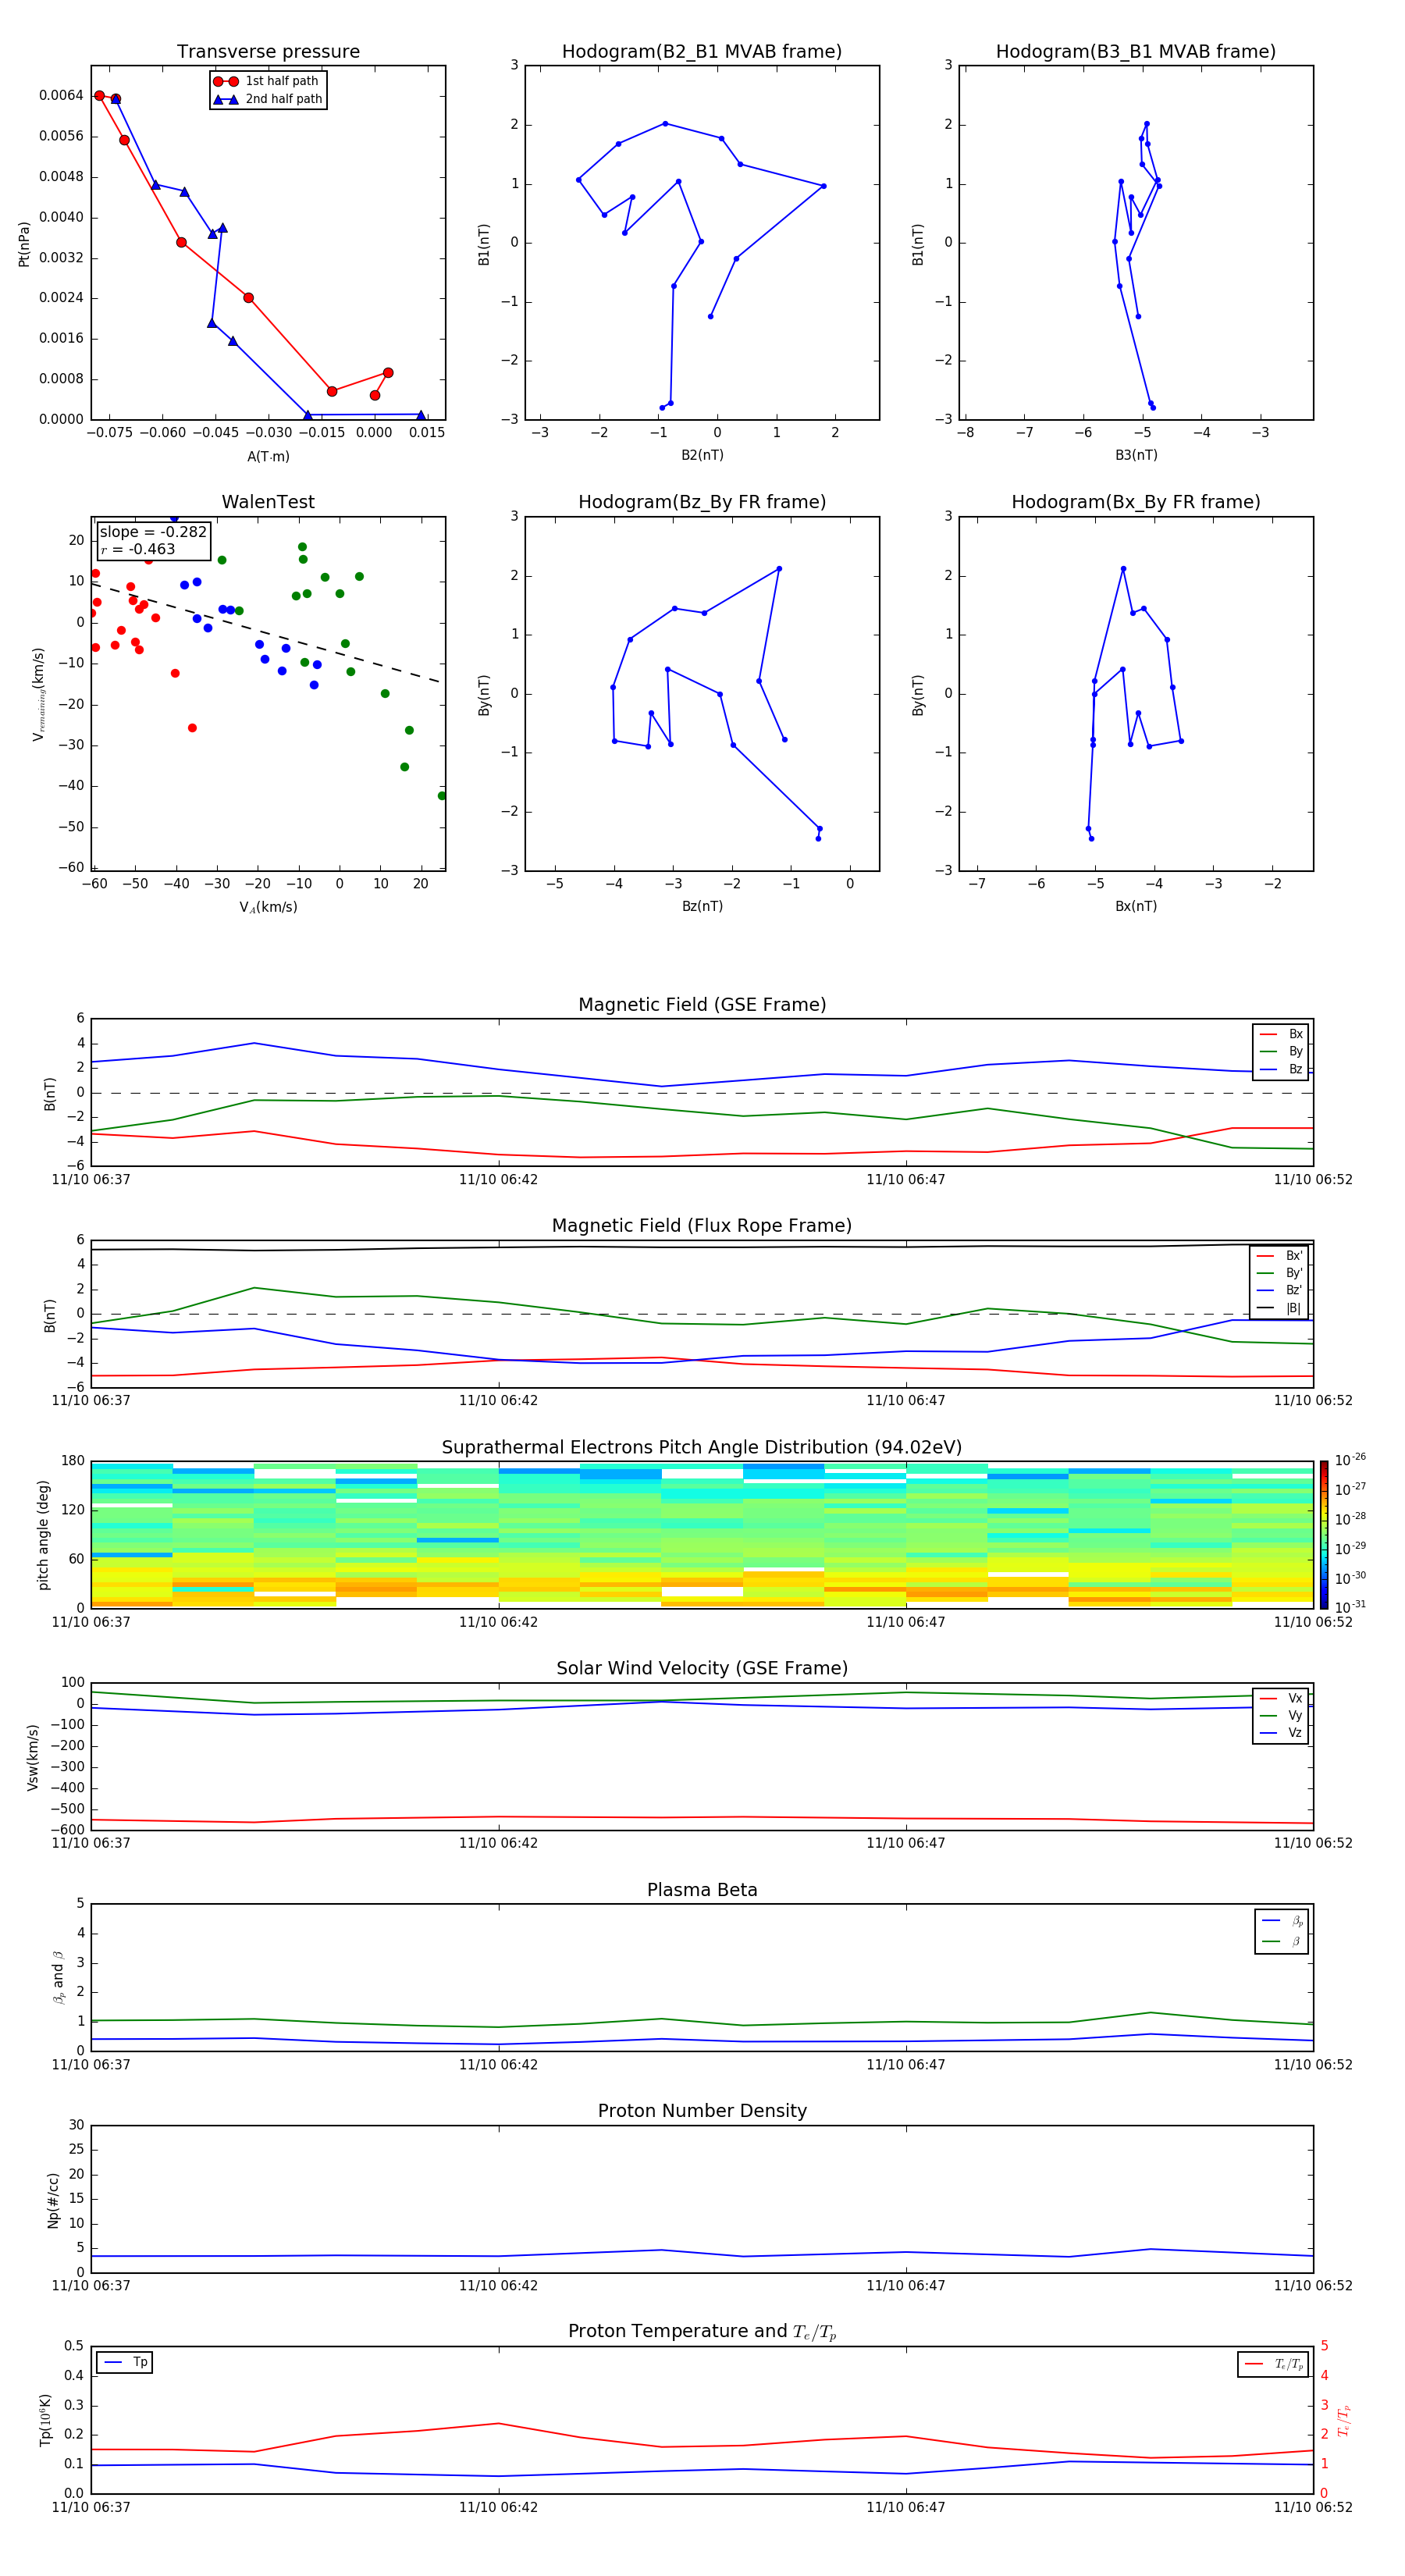Select the Vy entry in velocity legend
This screenshot has height=2576, width=1405.
pos(1281,1715)
